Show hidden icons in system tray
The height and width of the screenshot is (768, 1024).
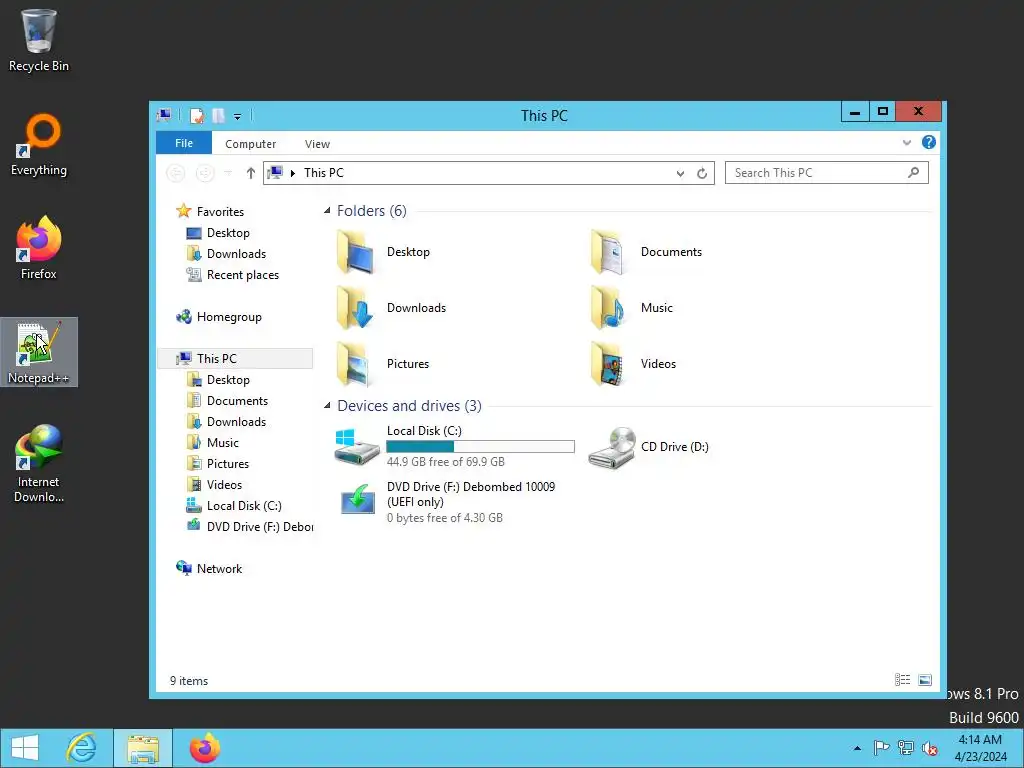857,748
